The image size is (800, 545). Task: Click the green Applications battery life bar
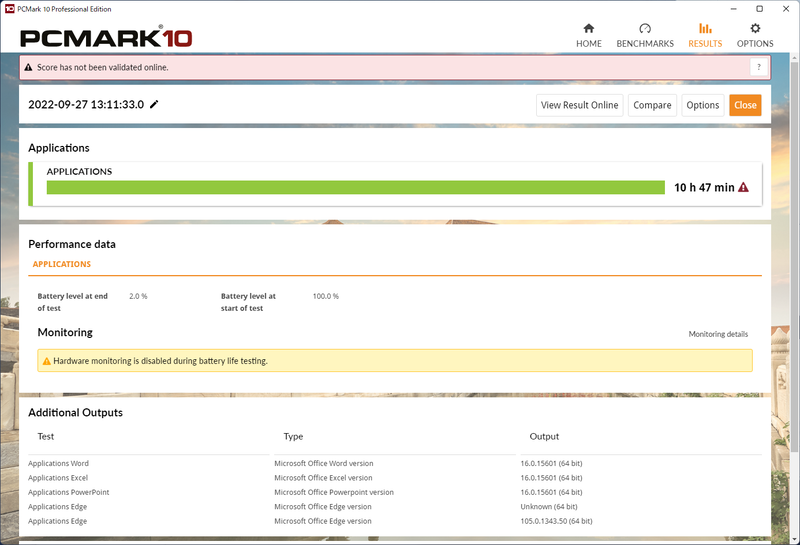point(356,187)
